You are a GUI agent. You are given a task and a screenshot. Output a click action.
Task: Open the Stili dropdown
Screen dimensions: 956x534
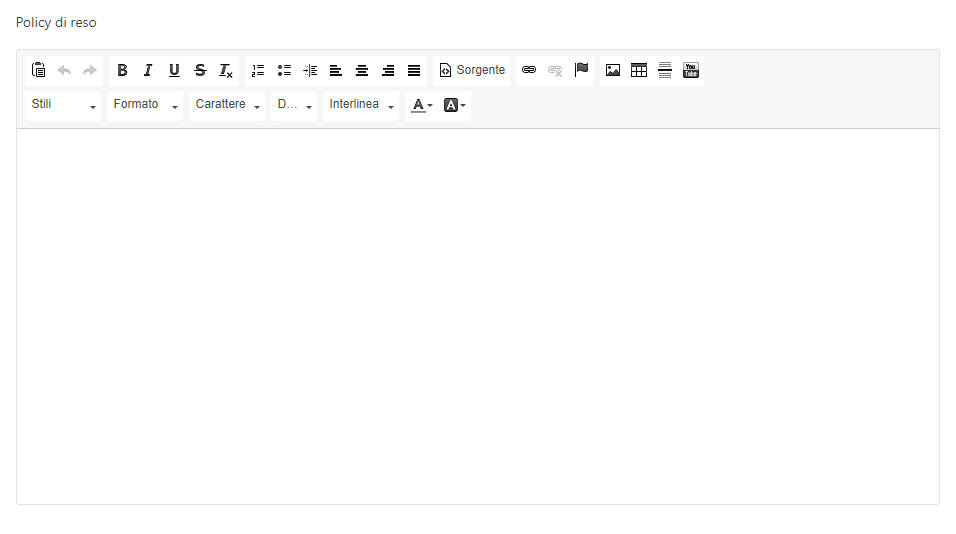tap(64, 105)
